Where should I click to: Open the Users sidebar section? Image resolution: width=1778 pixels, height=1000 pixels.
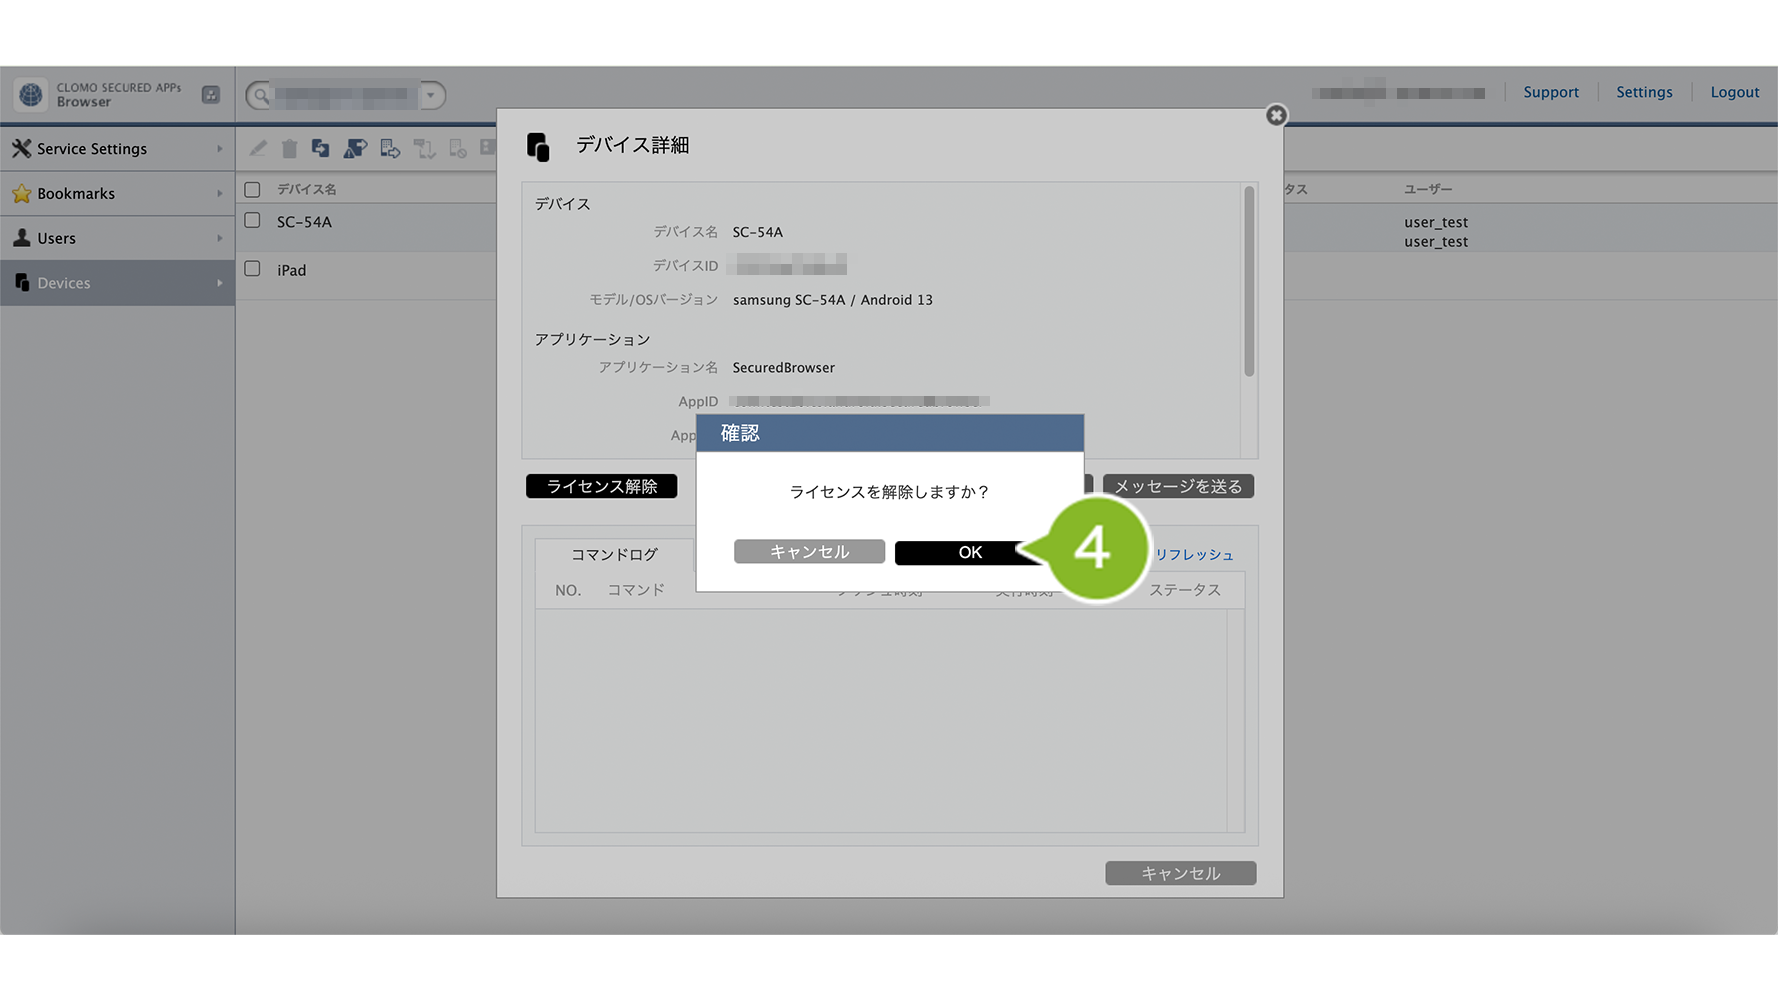click(x=117, y=238)
